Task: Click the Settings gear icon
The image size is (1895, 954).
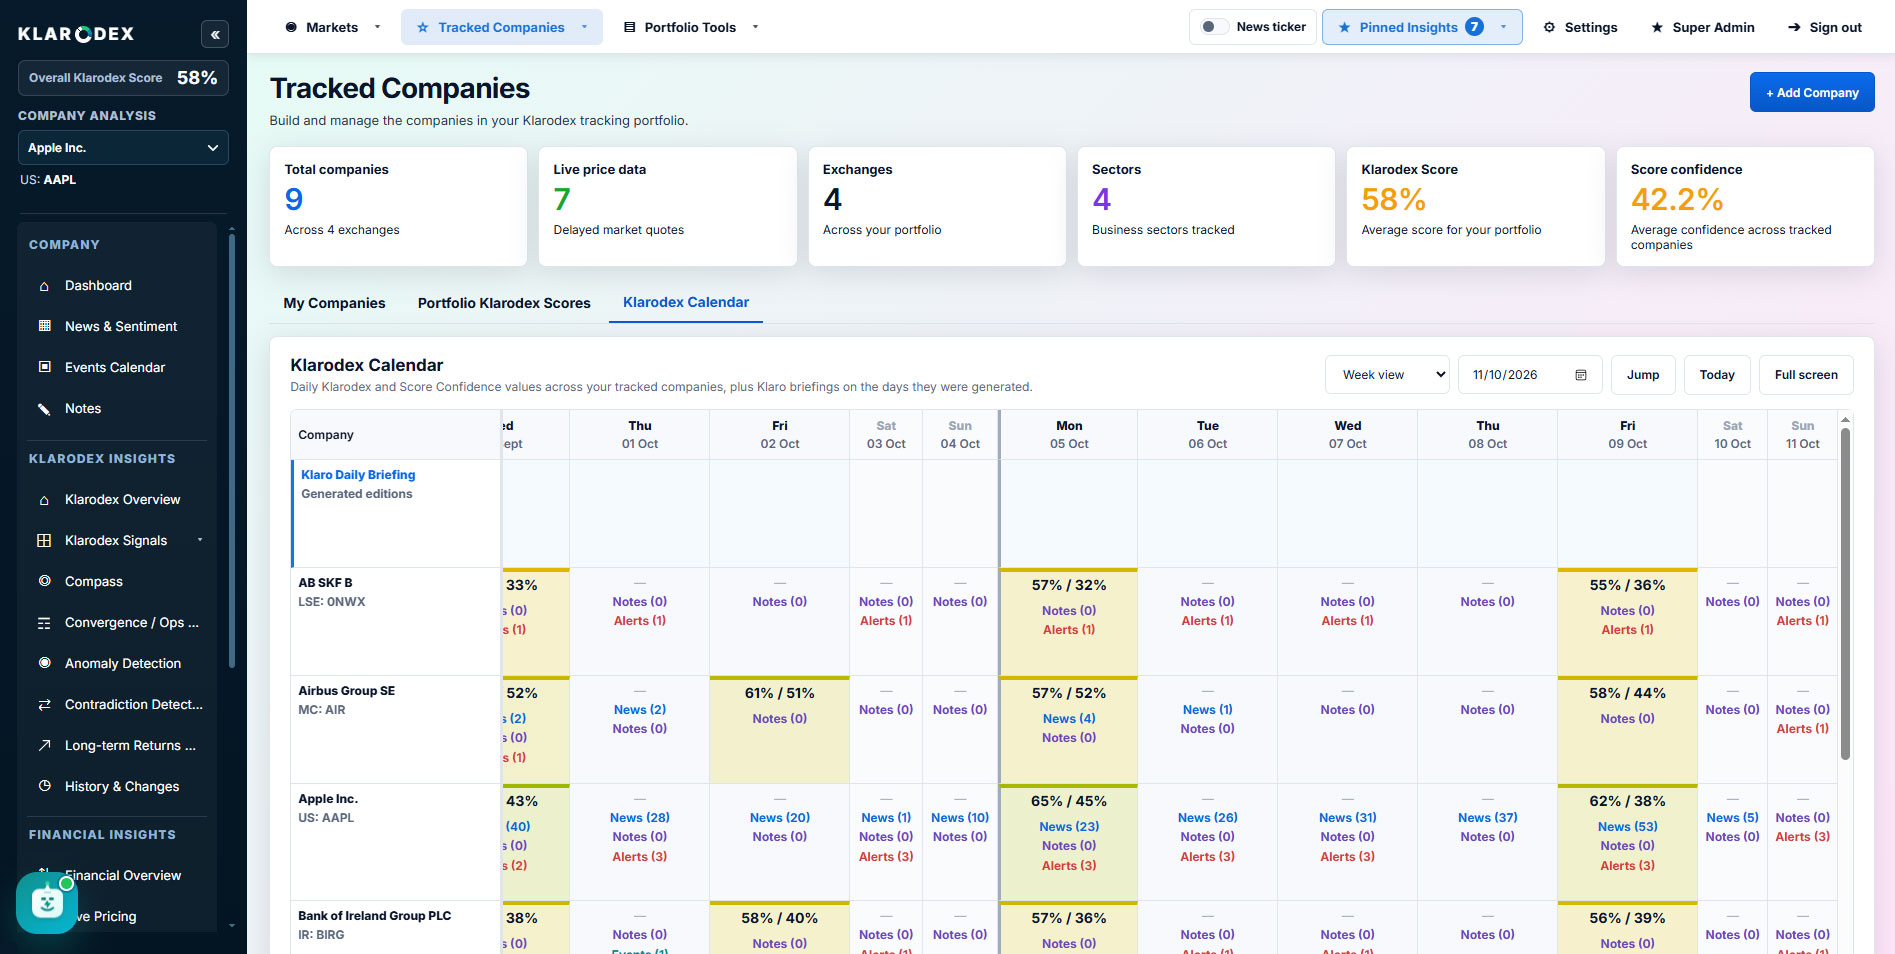Action: [x=1549, y=27]
